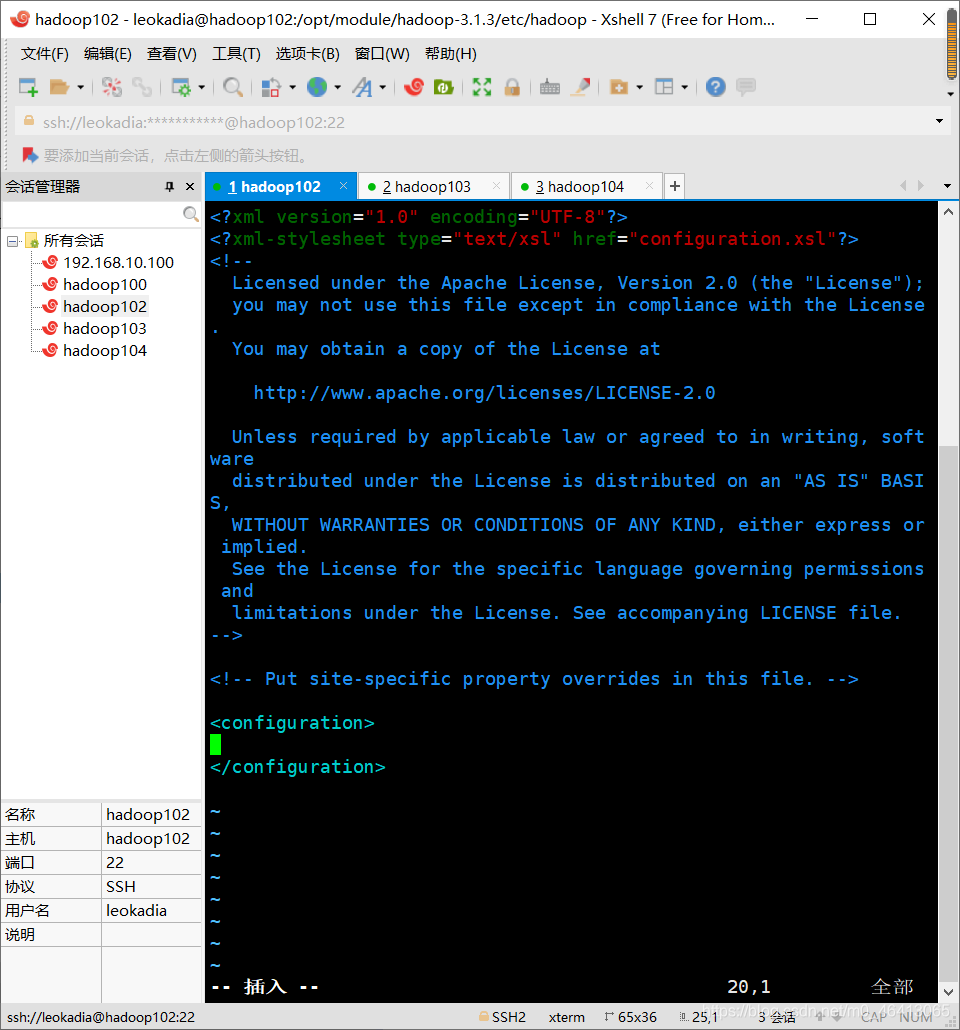
Task: Close the hadoop104 tab
Action: tap(649, 186)
